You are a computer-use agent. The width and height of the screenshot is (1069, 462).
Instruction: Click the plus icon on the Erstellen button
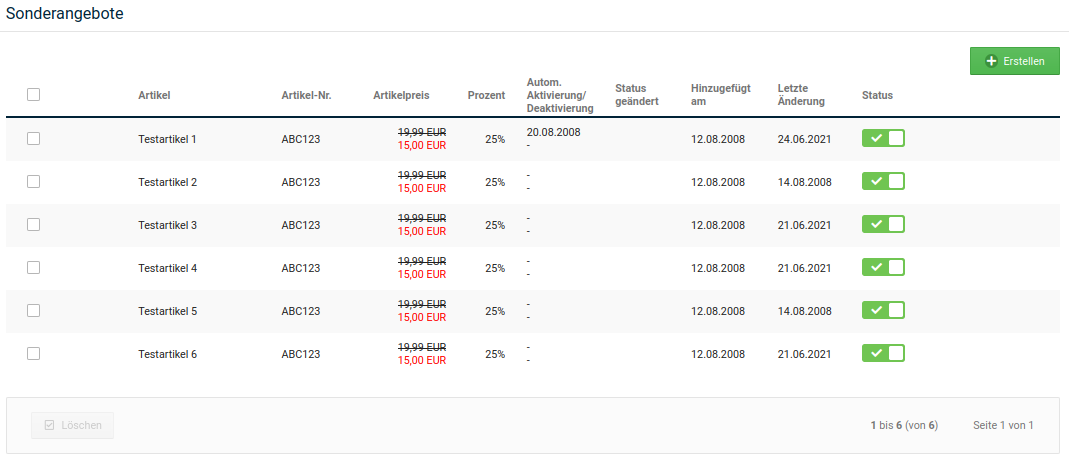[992, 62]
